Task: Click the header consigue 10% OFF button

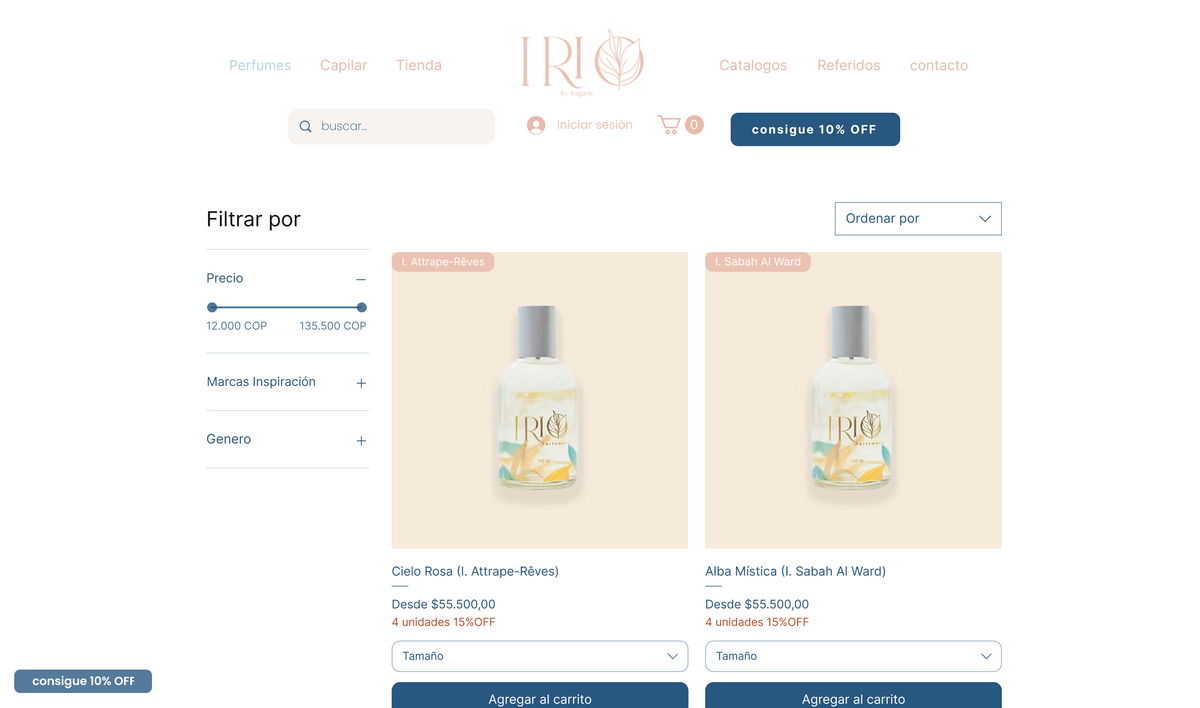Action: click(814, 130)
